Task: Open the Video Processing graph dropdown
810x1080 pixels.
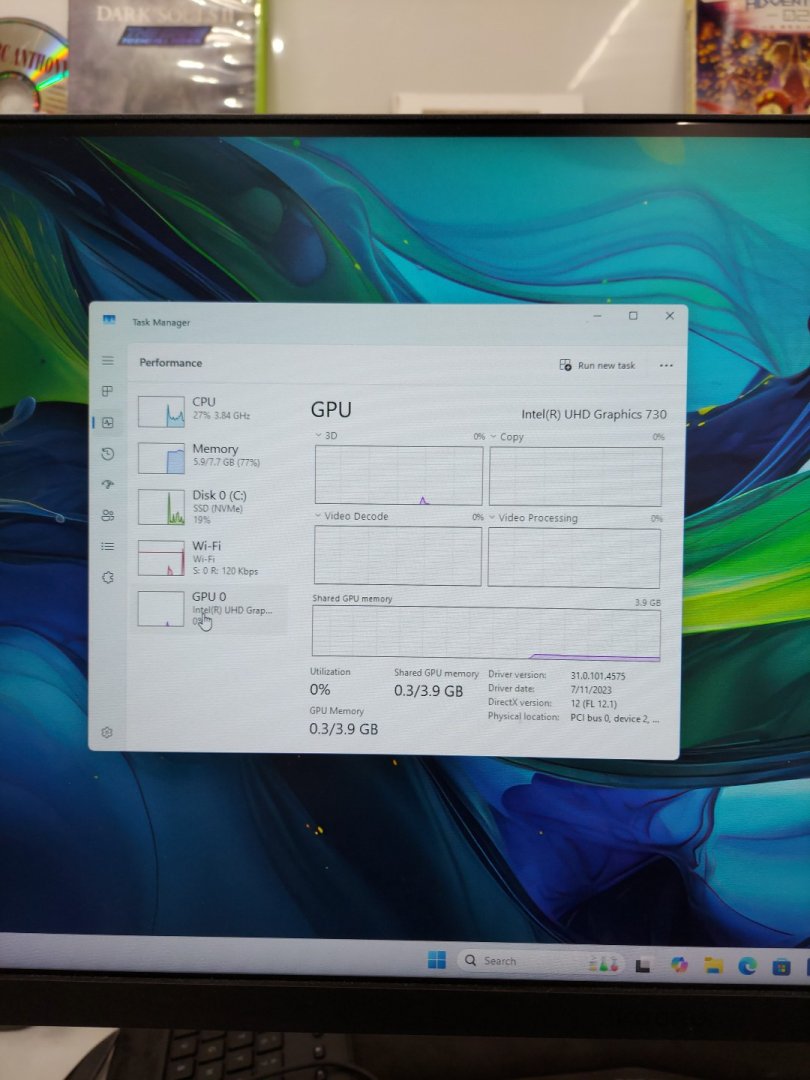Action: point(533,518)
